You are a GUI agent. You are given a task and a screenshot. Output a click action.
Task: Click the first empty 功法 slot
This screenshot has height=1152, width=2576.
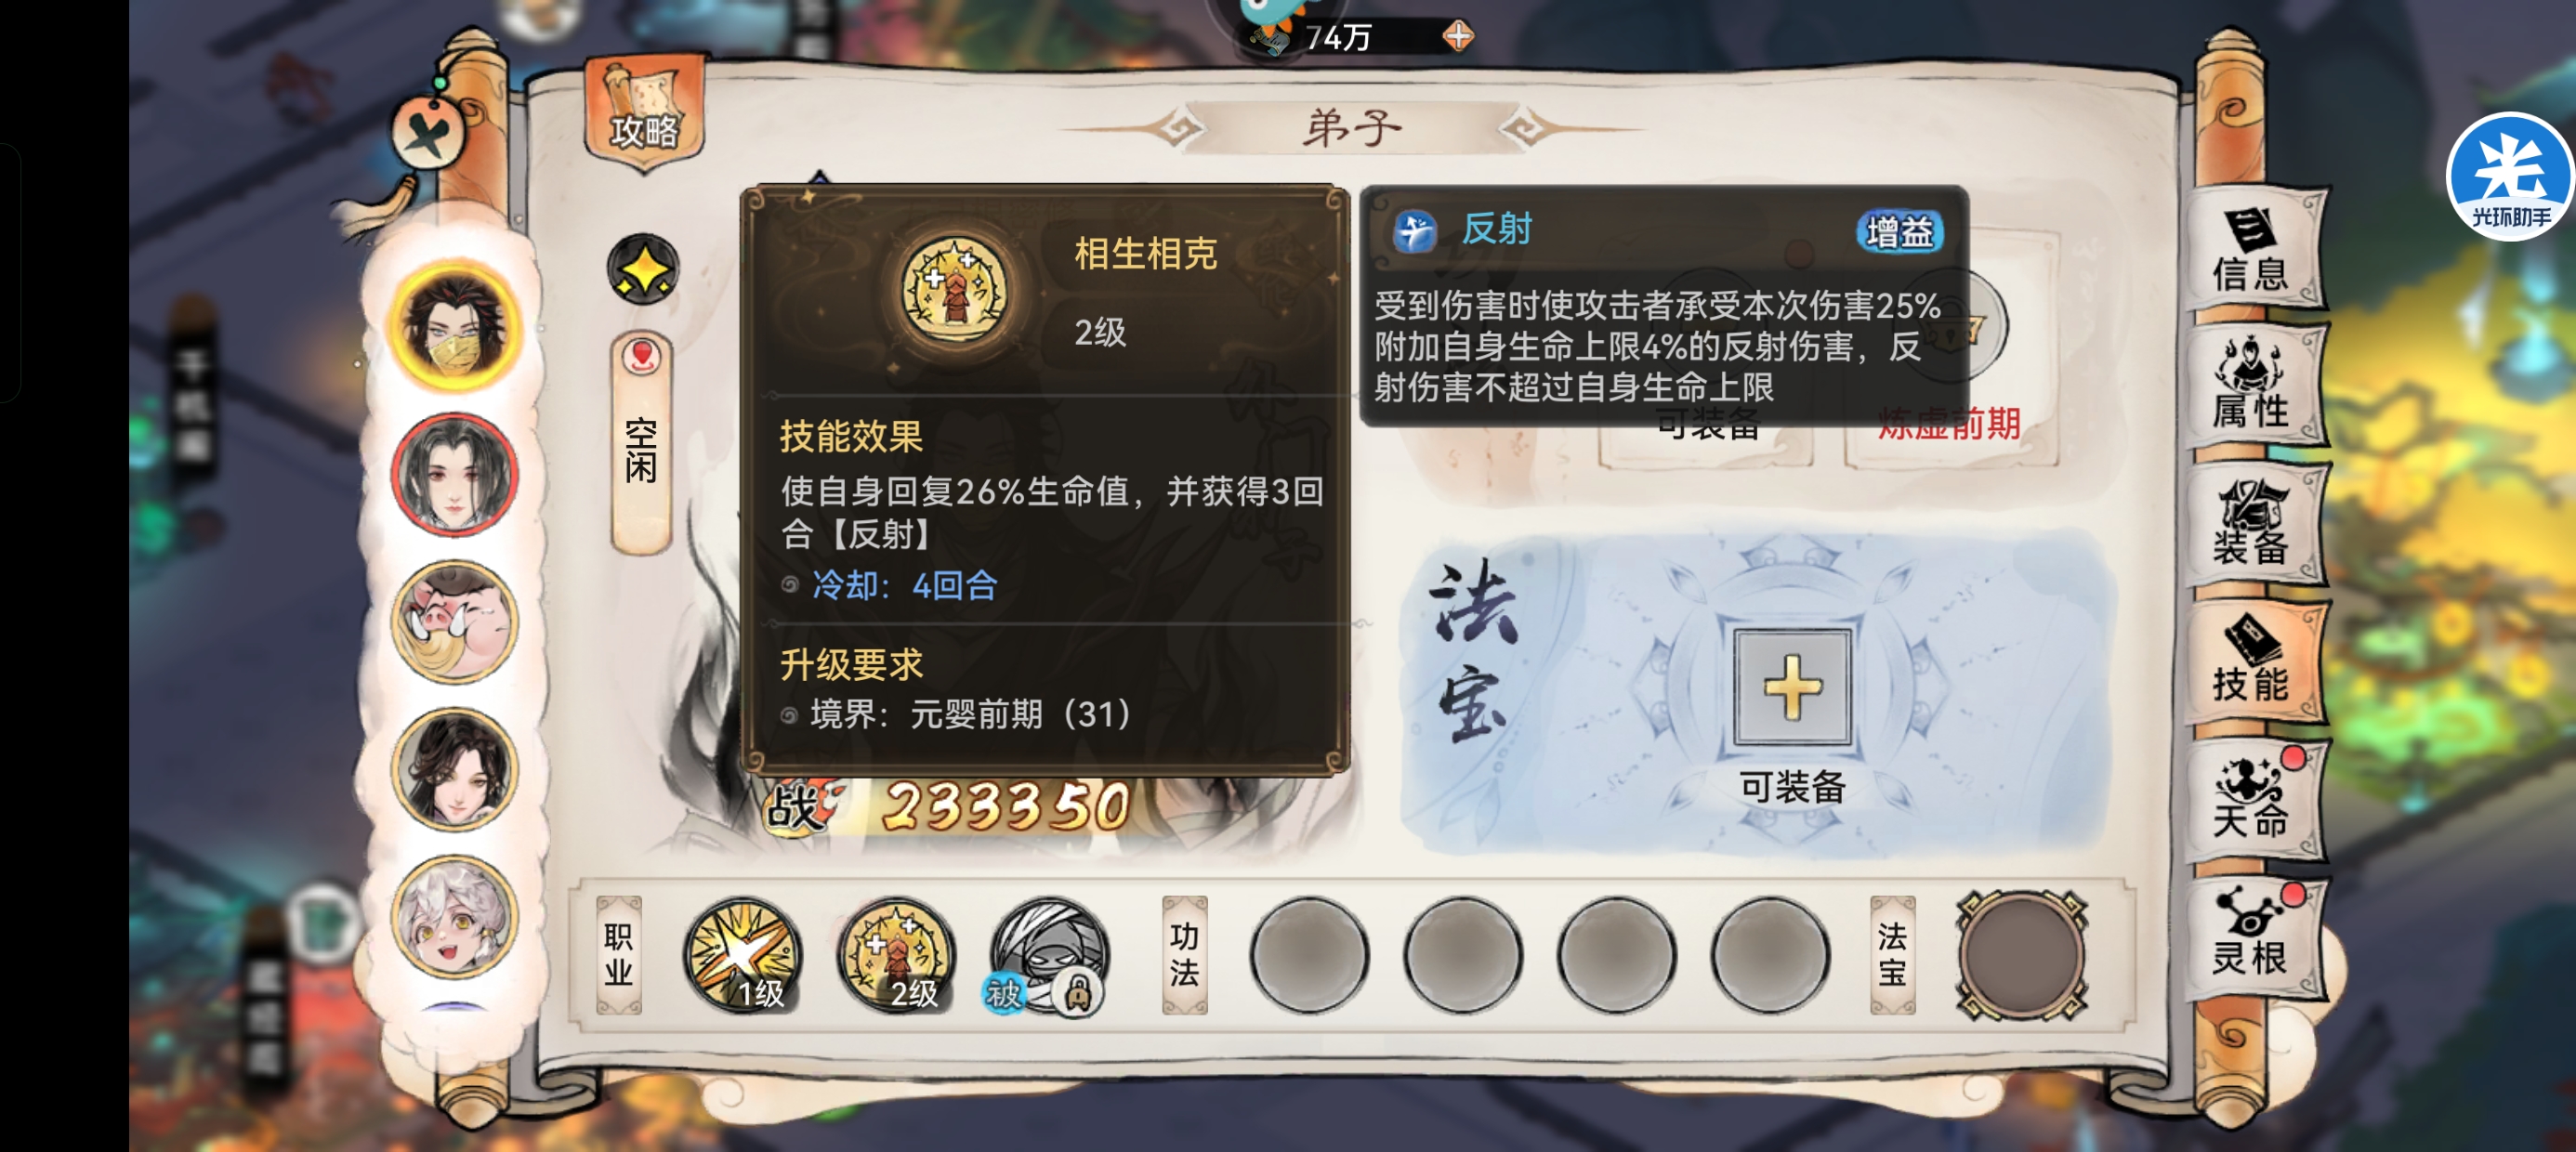click(1309, 955)
